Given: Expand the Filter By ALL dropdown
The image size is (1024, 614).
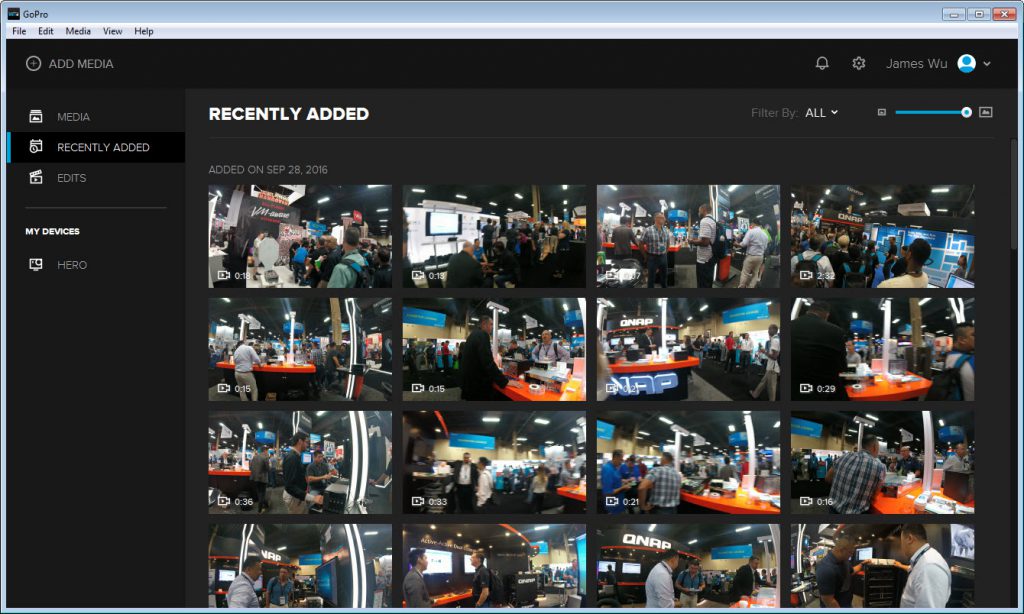Looking at the screenshot, I should [x=822, y=113].
